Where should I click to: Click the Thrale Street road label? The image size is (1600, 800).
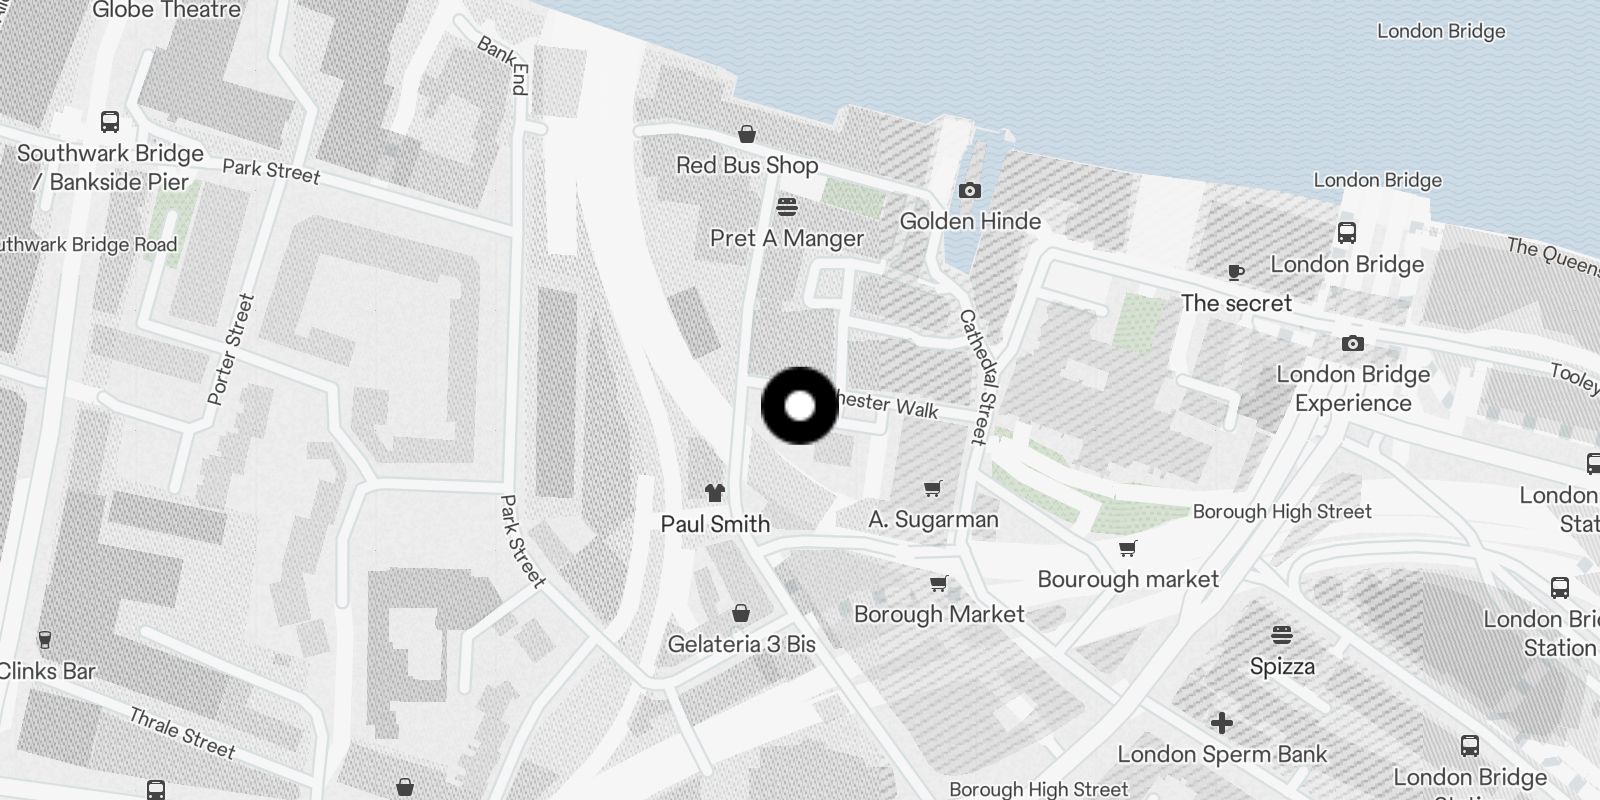click(x=182, y=733)
